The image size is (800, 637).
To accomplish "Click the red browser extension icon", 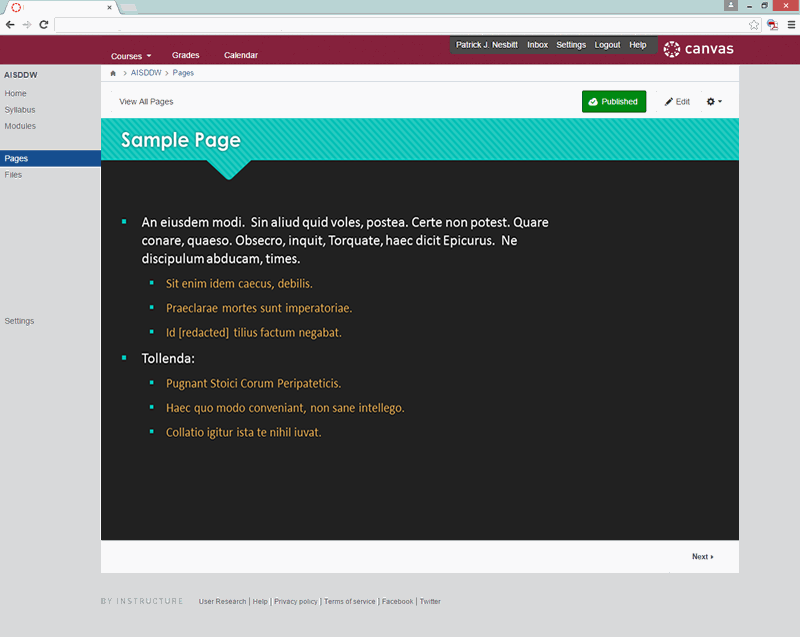I will [773, 24].
